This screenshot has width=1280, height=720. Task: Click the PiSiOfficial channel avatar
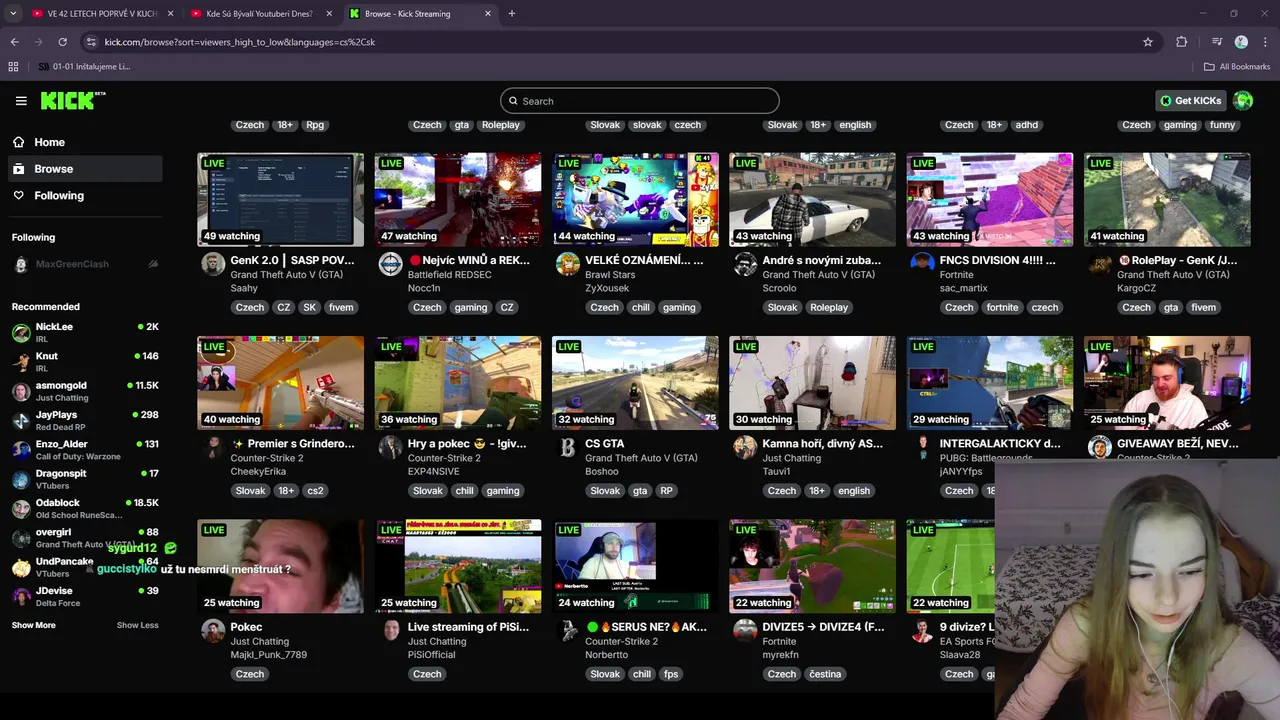pos(390,630)
